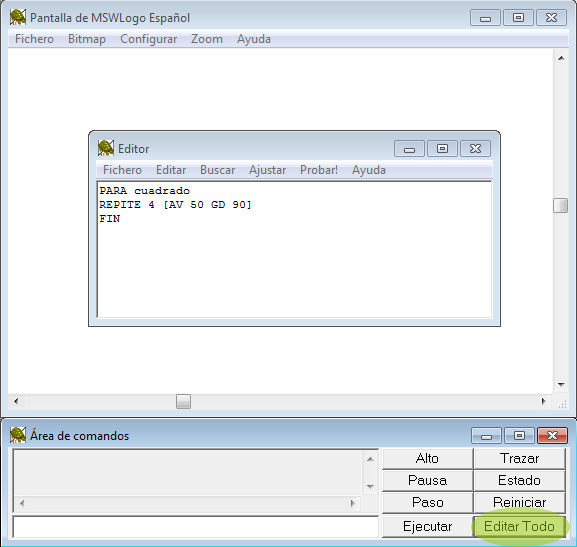This screenshot has width=577, height=547.
Task: Click the Editar Todo button
Action: [519, 526]
